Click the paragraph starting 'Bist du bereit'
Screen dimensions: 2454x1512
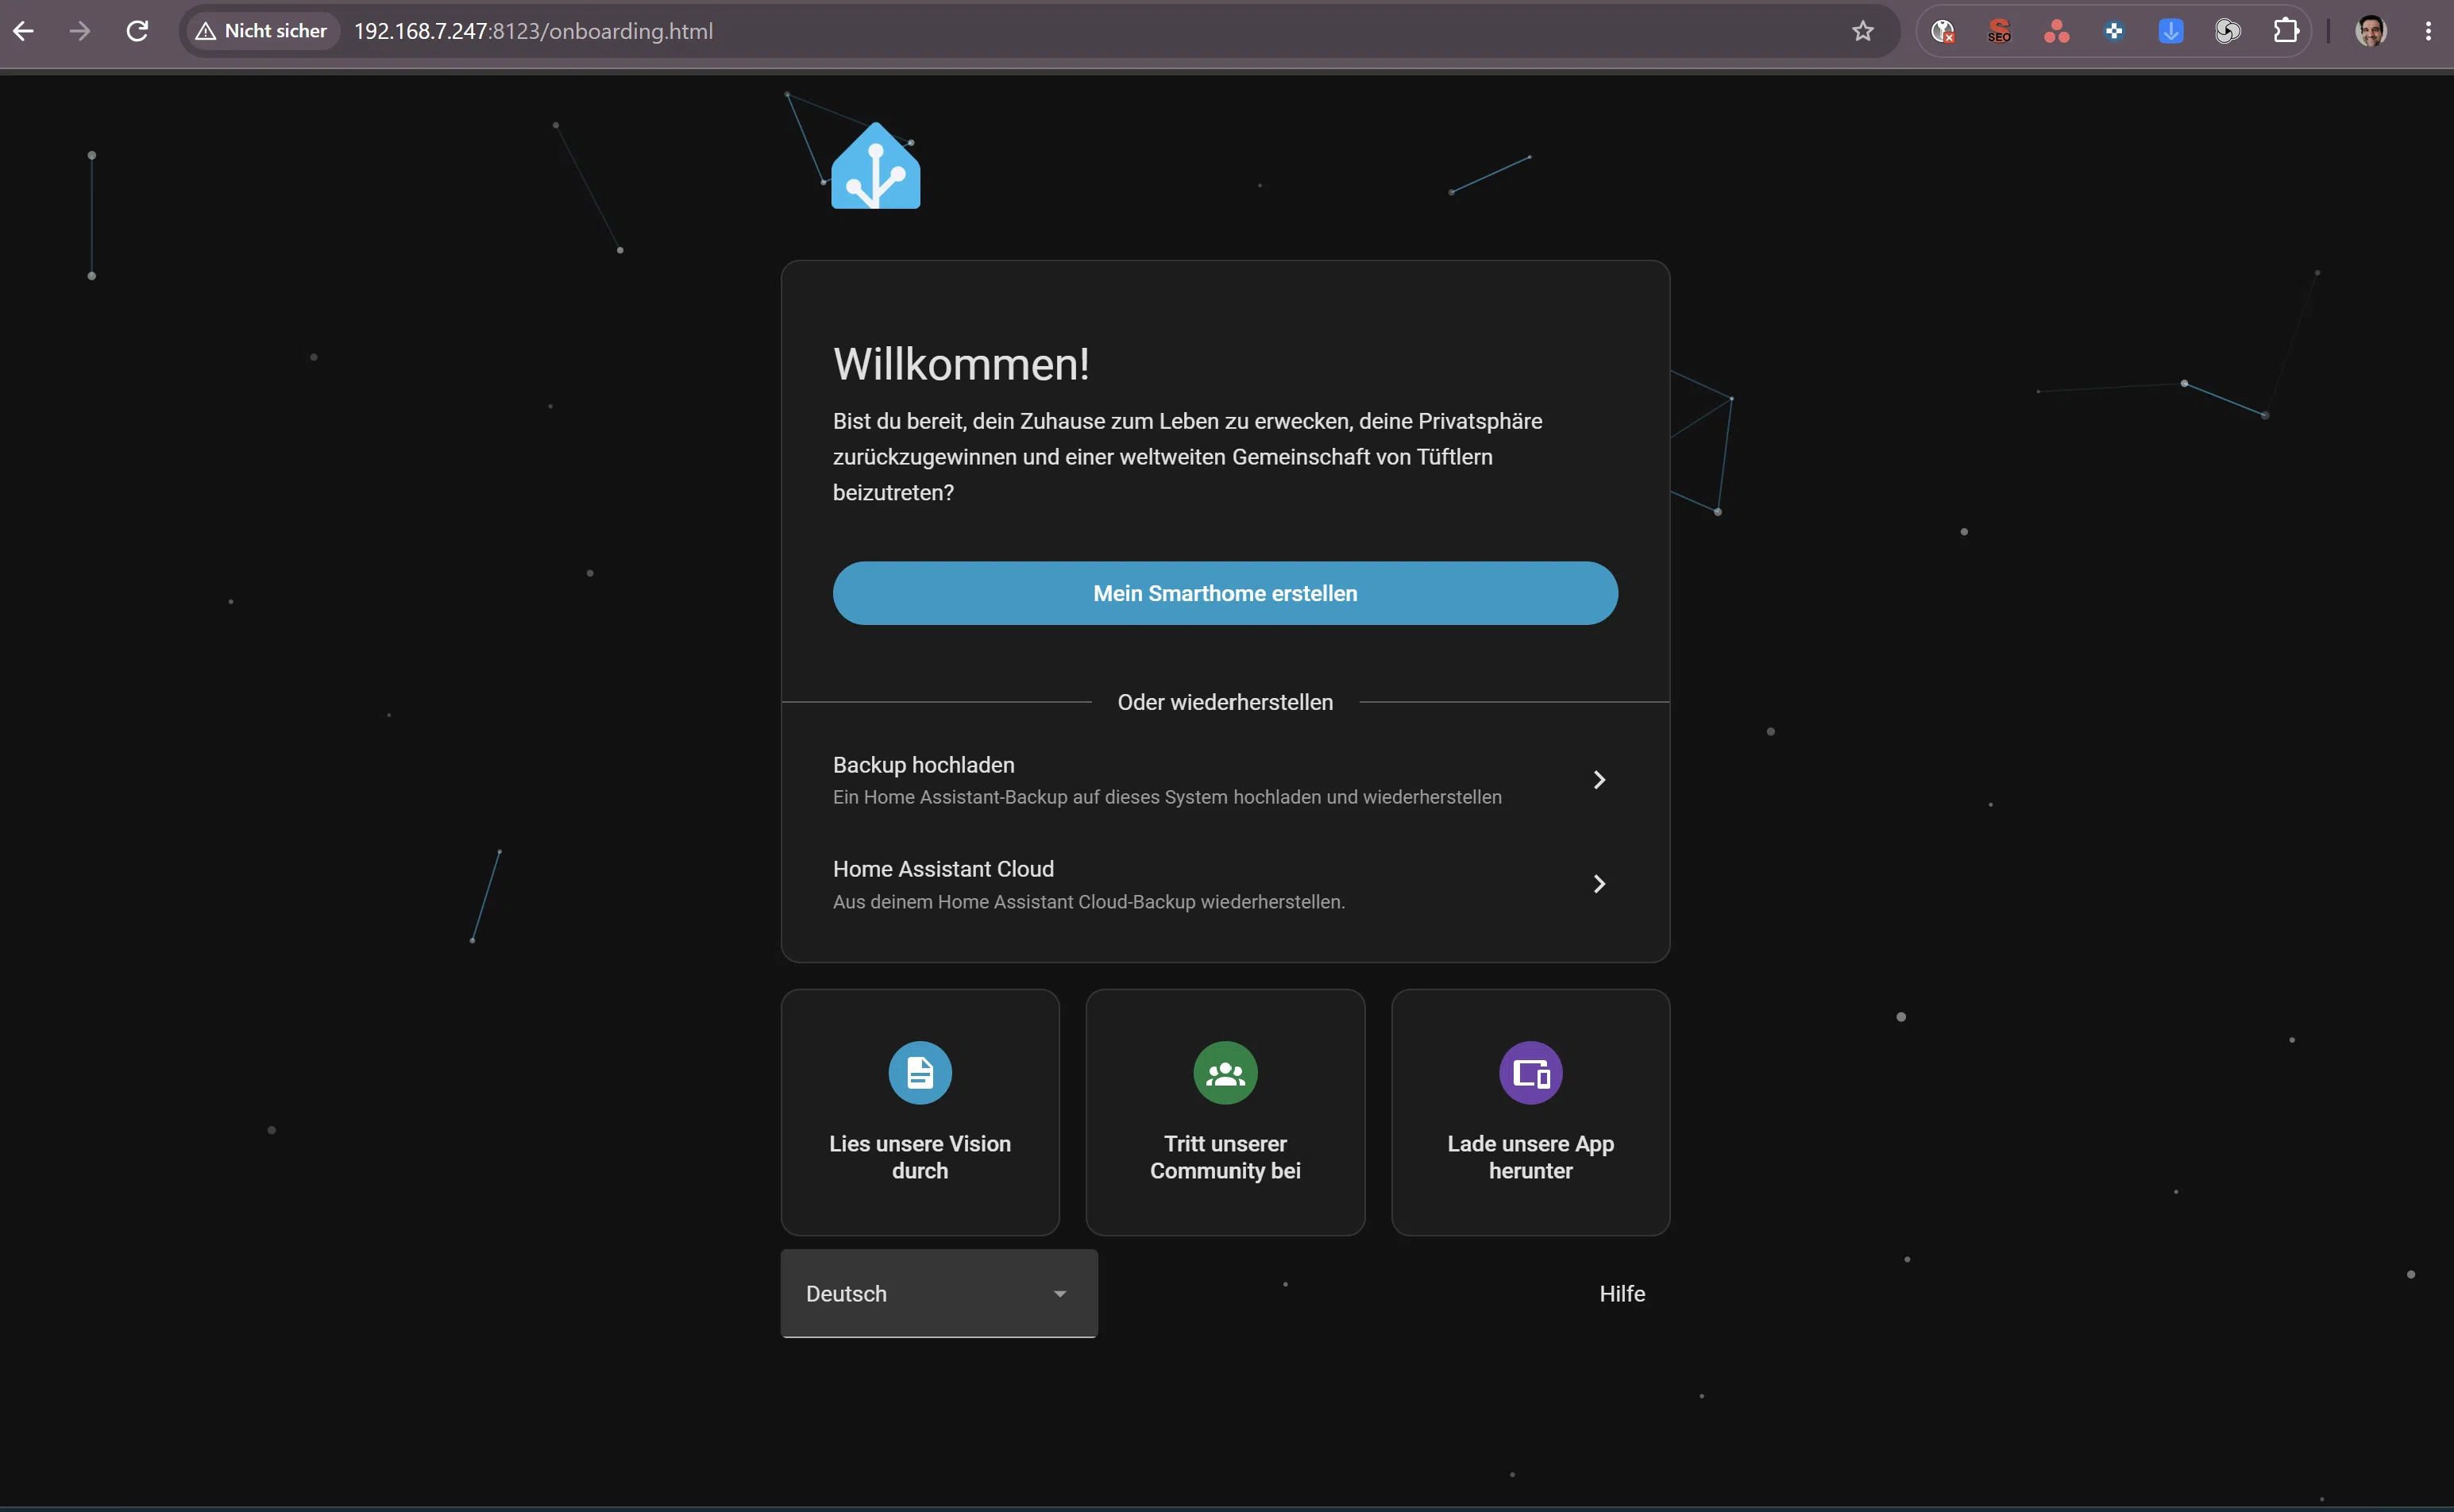point(1188,457)
